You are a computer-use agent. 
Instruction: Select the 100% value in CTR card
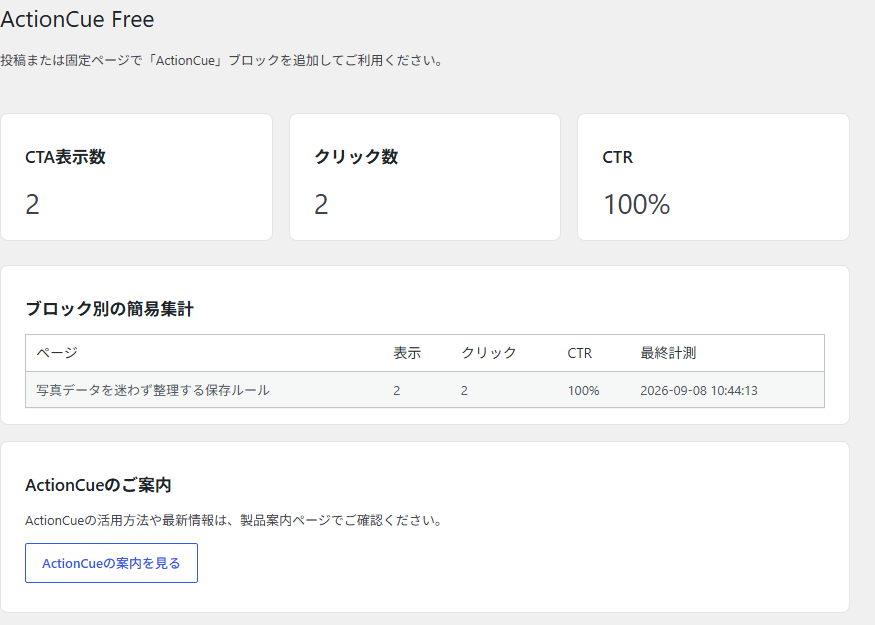637,204
